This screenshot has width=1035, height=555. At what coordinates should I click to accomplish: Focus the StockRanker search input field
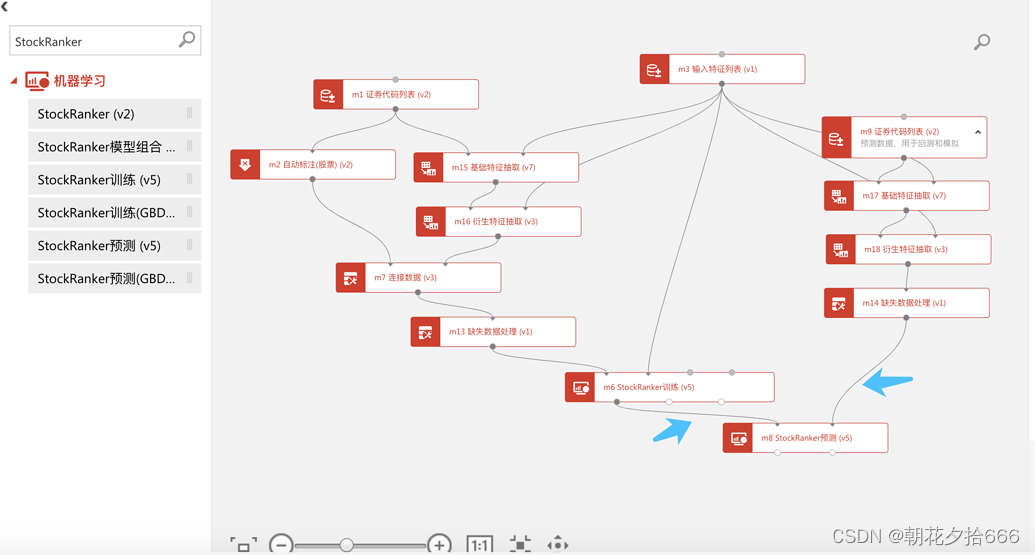[105, 41]
